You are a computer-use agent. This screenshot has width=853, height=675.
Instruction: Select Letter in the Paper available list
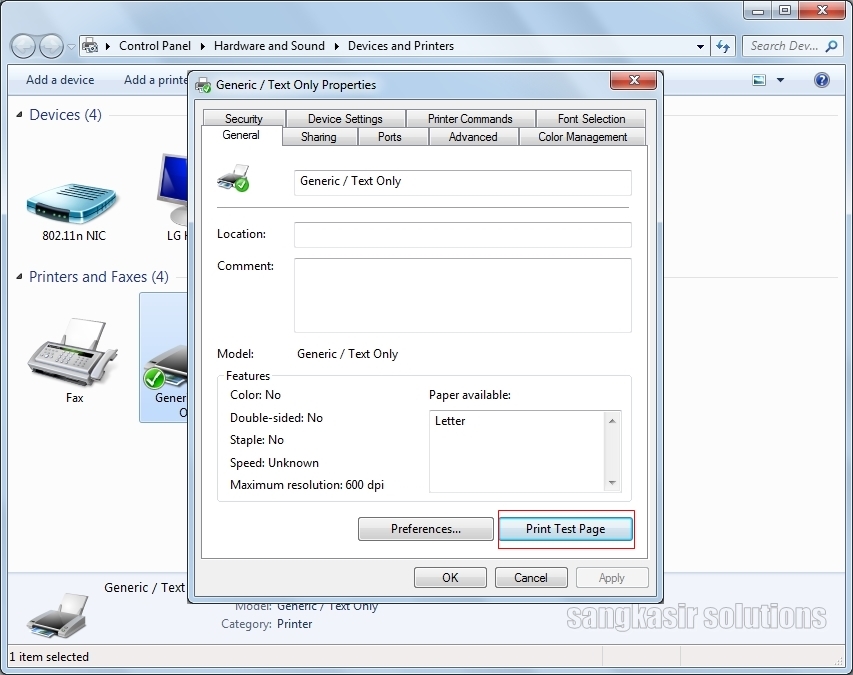pyautogui.click(x=450, y=421)
